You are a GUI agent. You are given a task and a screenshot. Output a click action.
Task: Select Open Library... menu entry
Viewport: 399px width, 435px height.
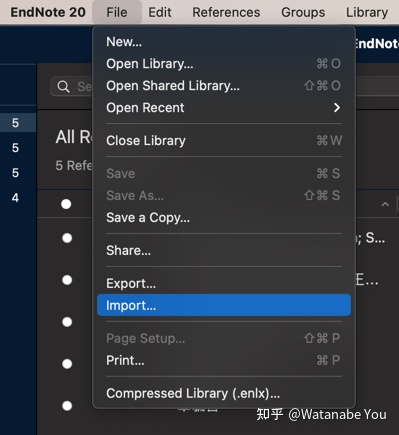coord(224,64)
